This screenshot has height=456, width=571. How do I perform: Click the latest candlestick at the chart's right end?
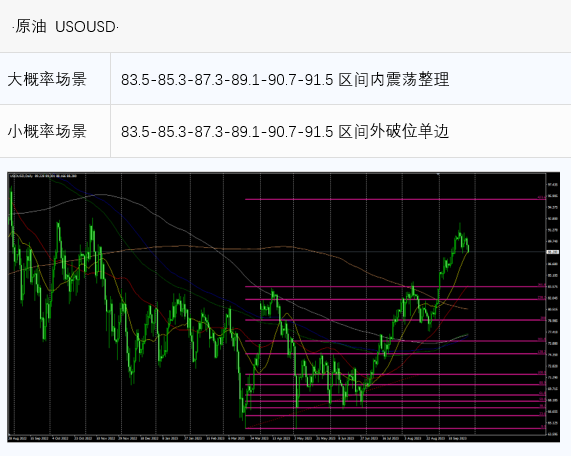coord(468,248)
